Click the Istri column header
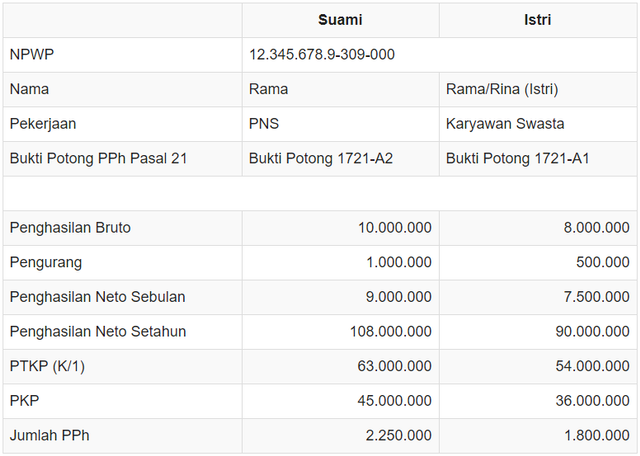The height and width of the screenshot is (456, 640). [537, 20]
